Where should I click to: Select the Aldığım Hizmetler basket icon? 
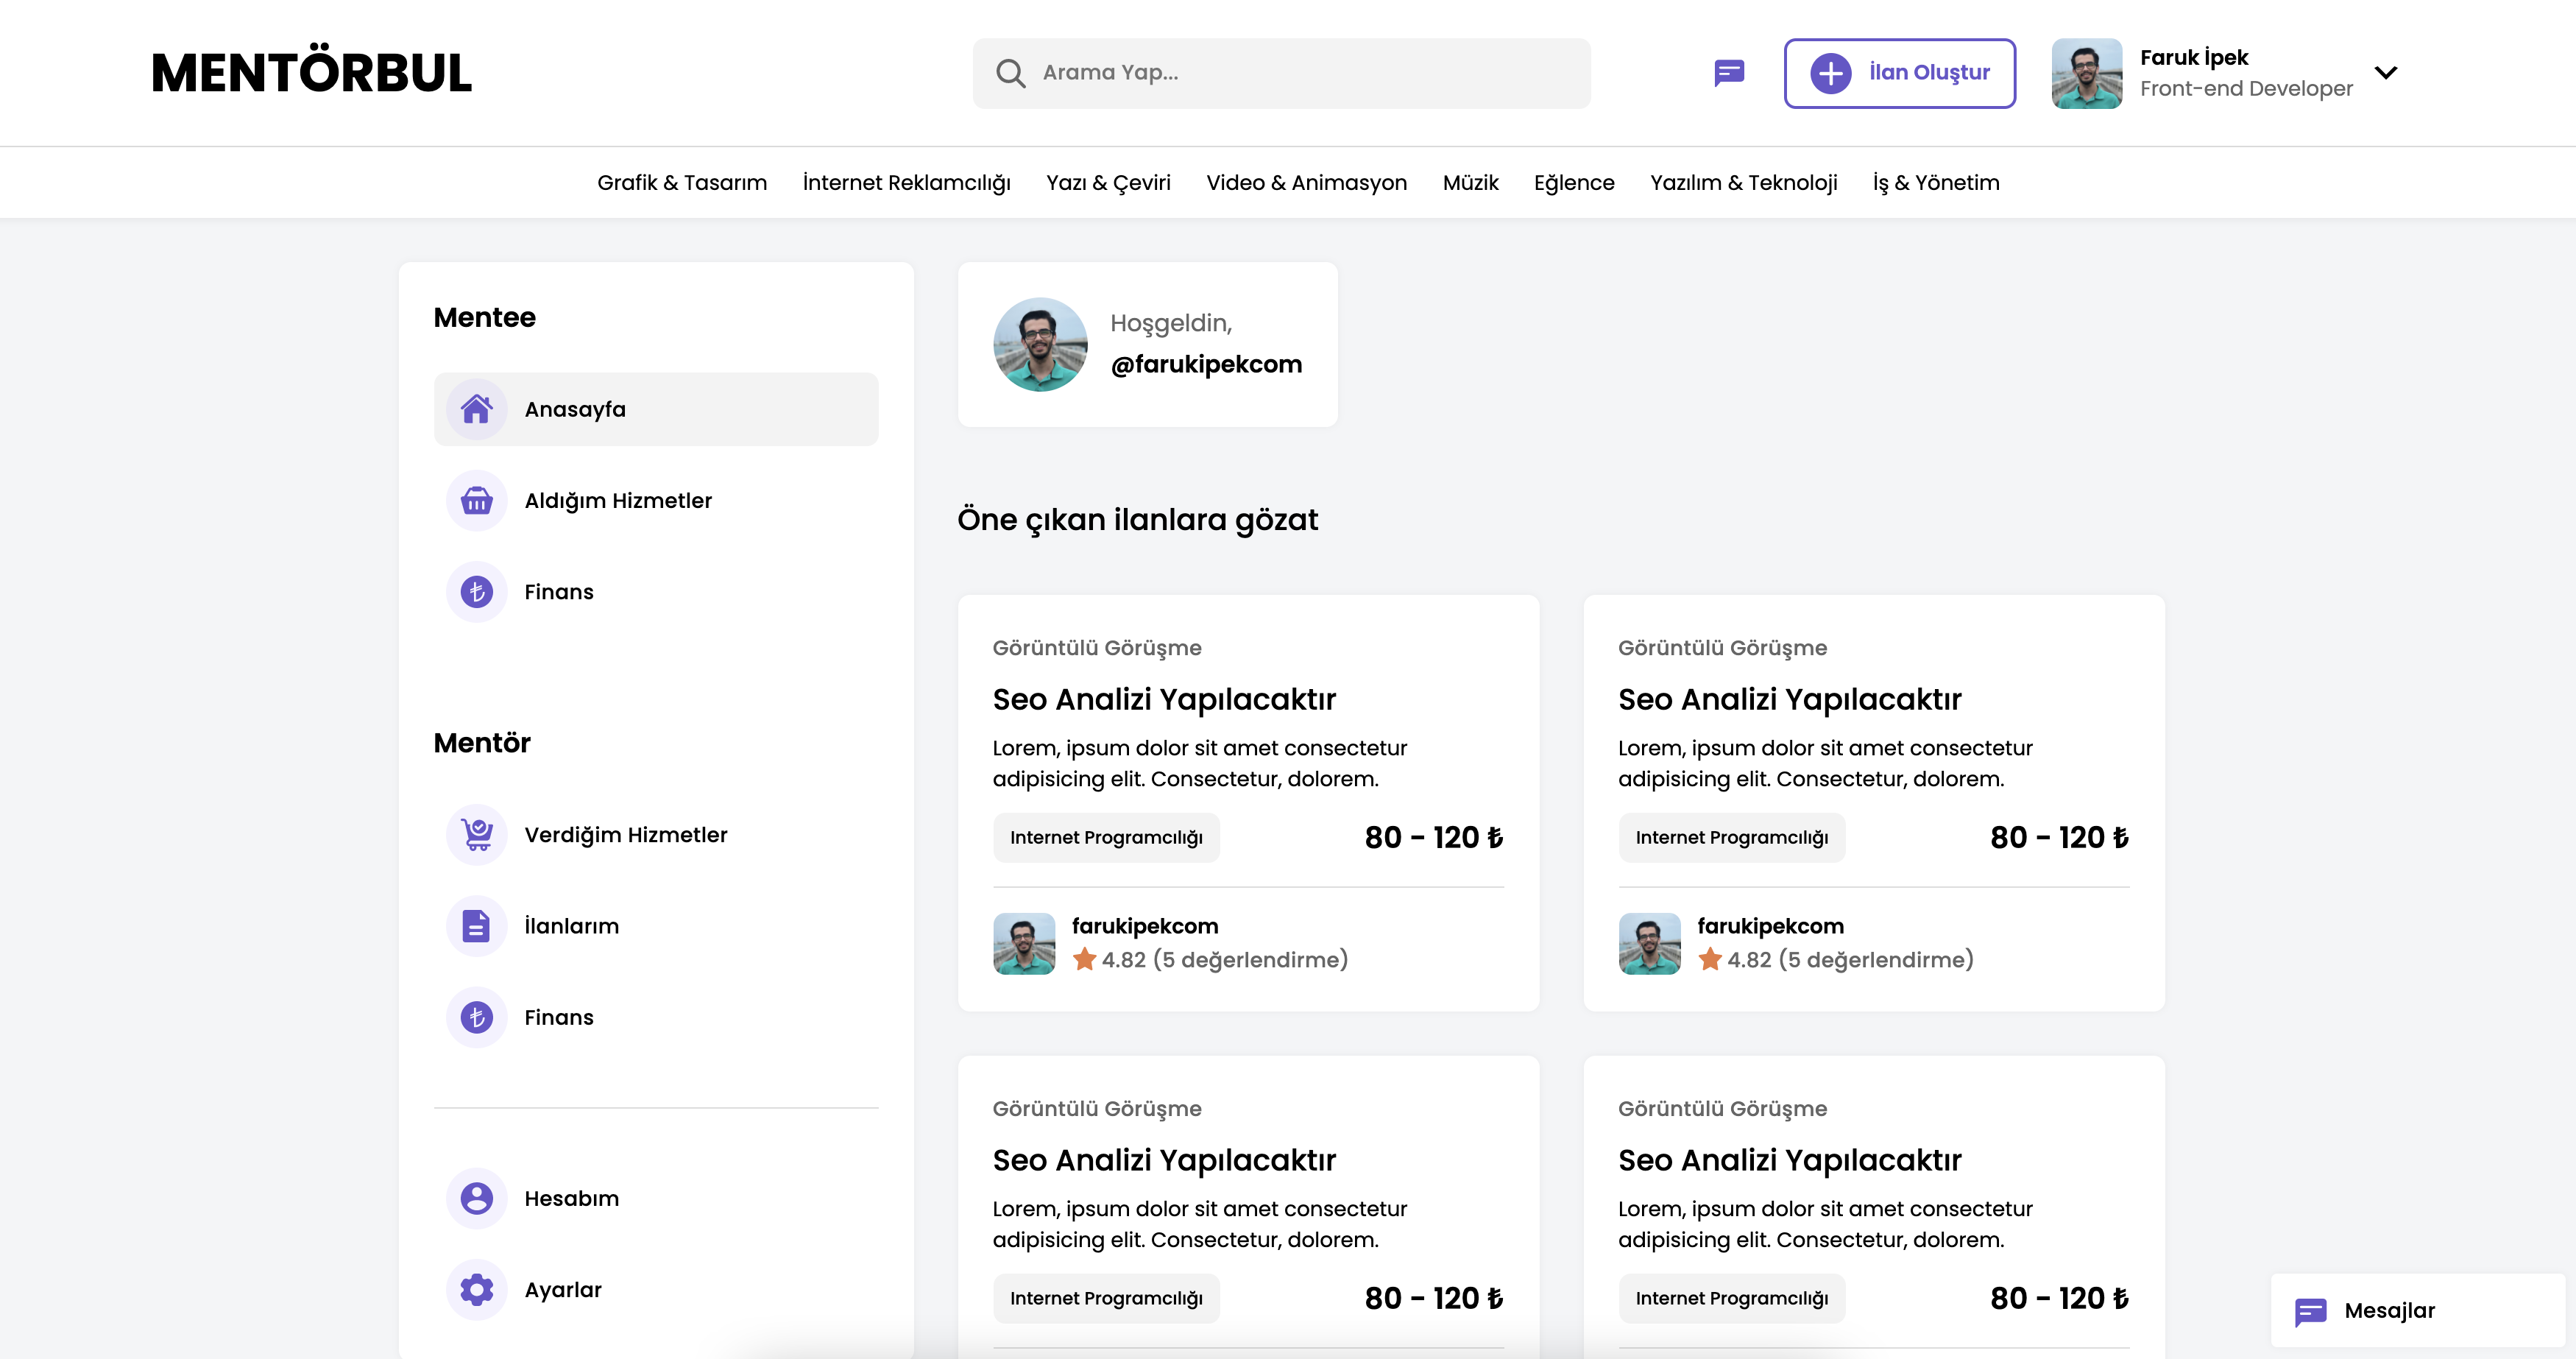[477, 500]
